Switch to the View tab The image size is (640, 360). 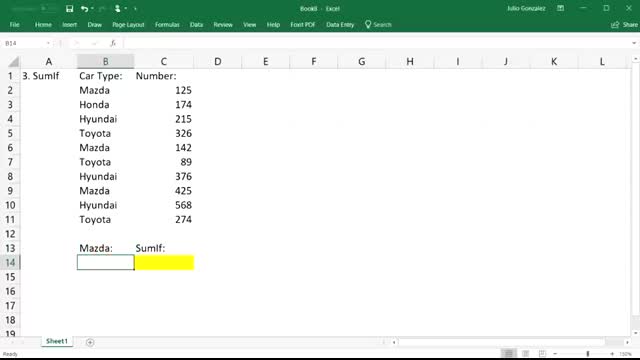click(x=249, y=25)
